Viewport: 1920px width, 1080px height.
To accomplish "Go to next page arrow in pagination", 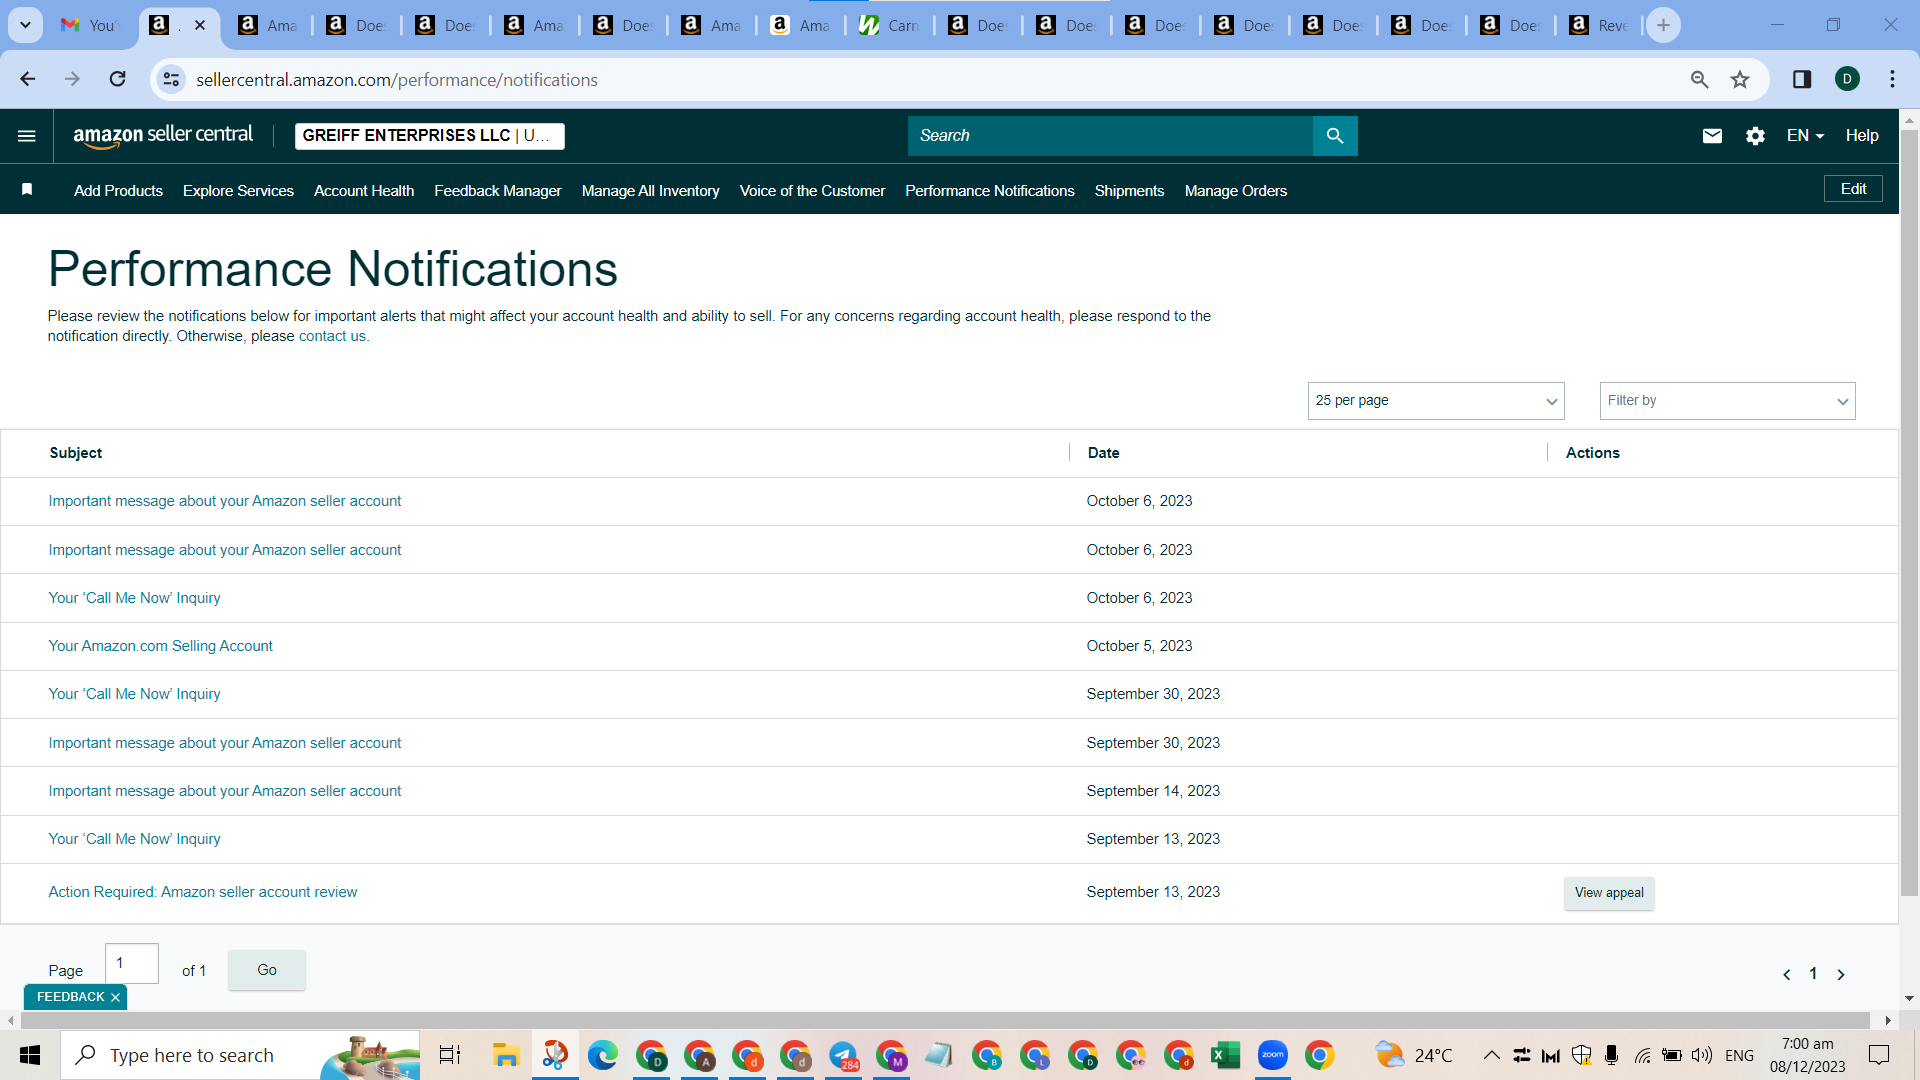I will point(1841,974).
